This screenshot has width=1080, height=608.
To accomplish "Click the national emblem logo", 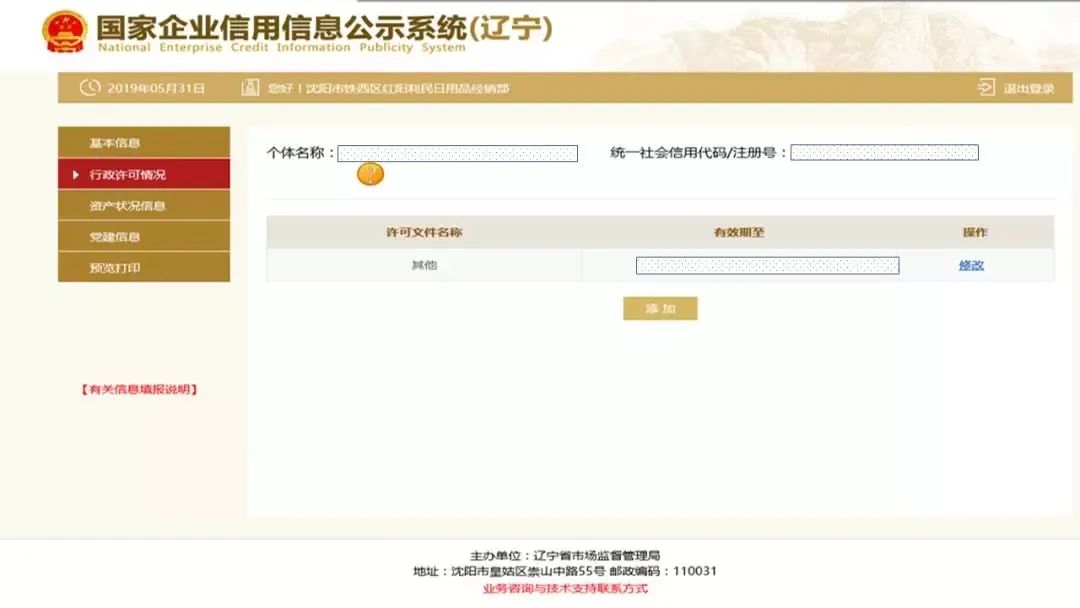I will (65, 32).
